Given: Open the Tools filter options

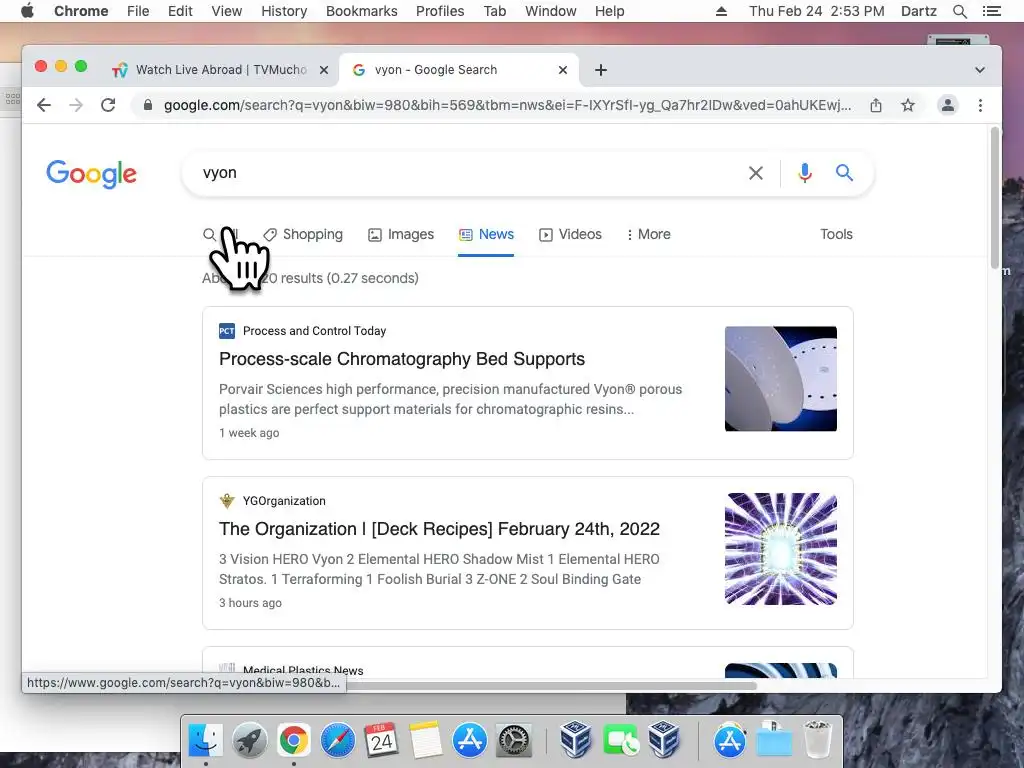Looking at the screenshot, I should click(x=836, y=234).
